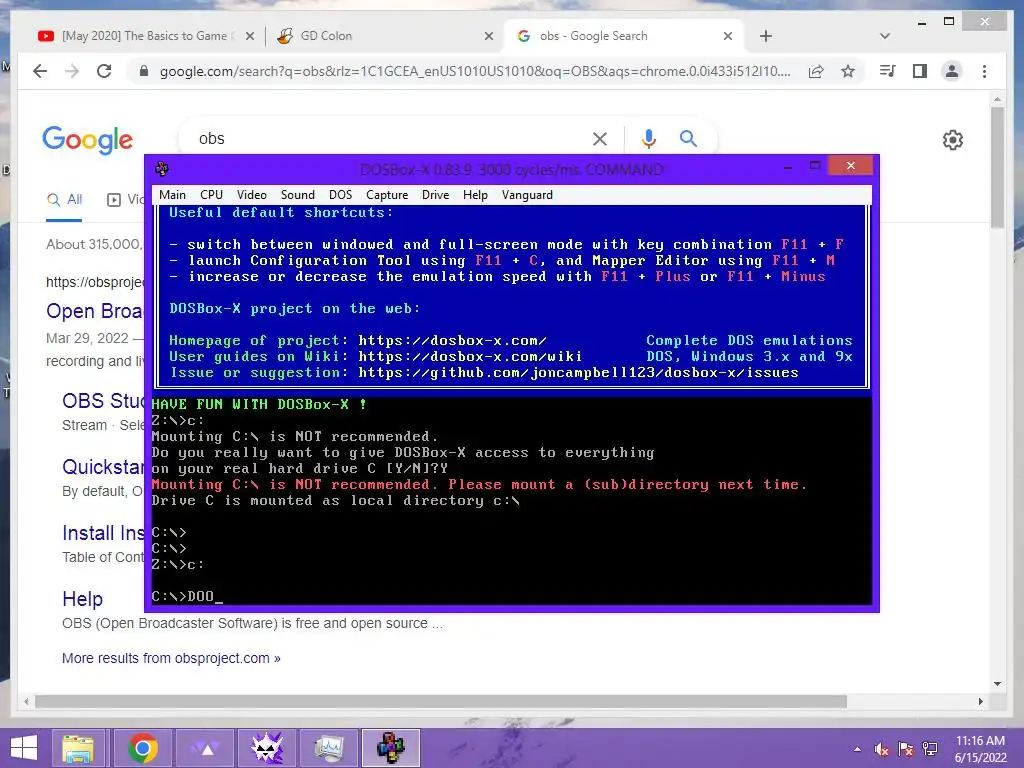Open the Drive menu in DOSBox-X
Image resolution: width=1024 pixels, height=768 pixels.
click(436, 195)
